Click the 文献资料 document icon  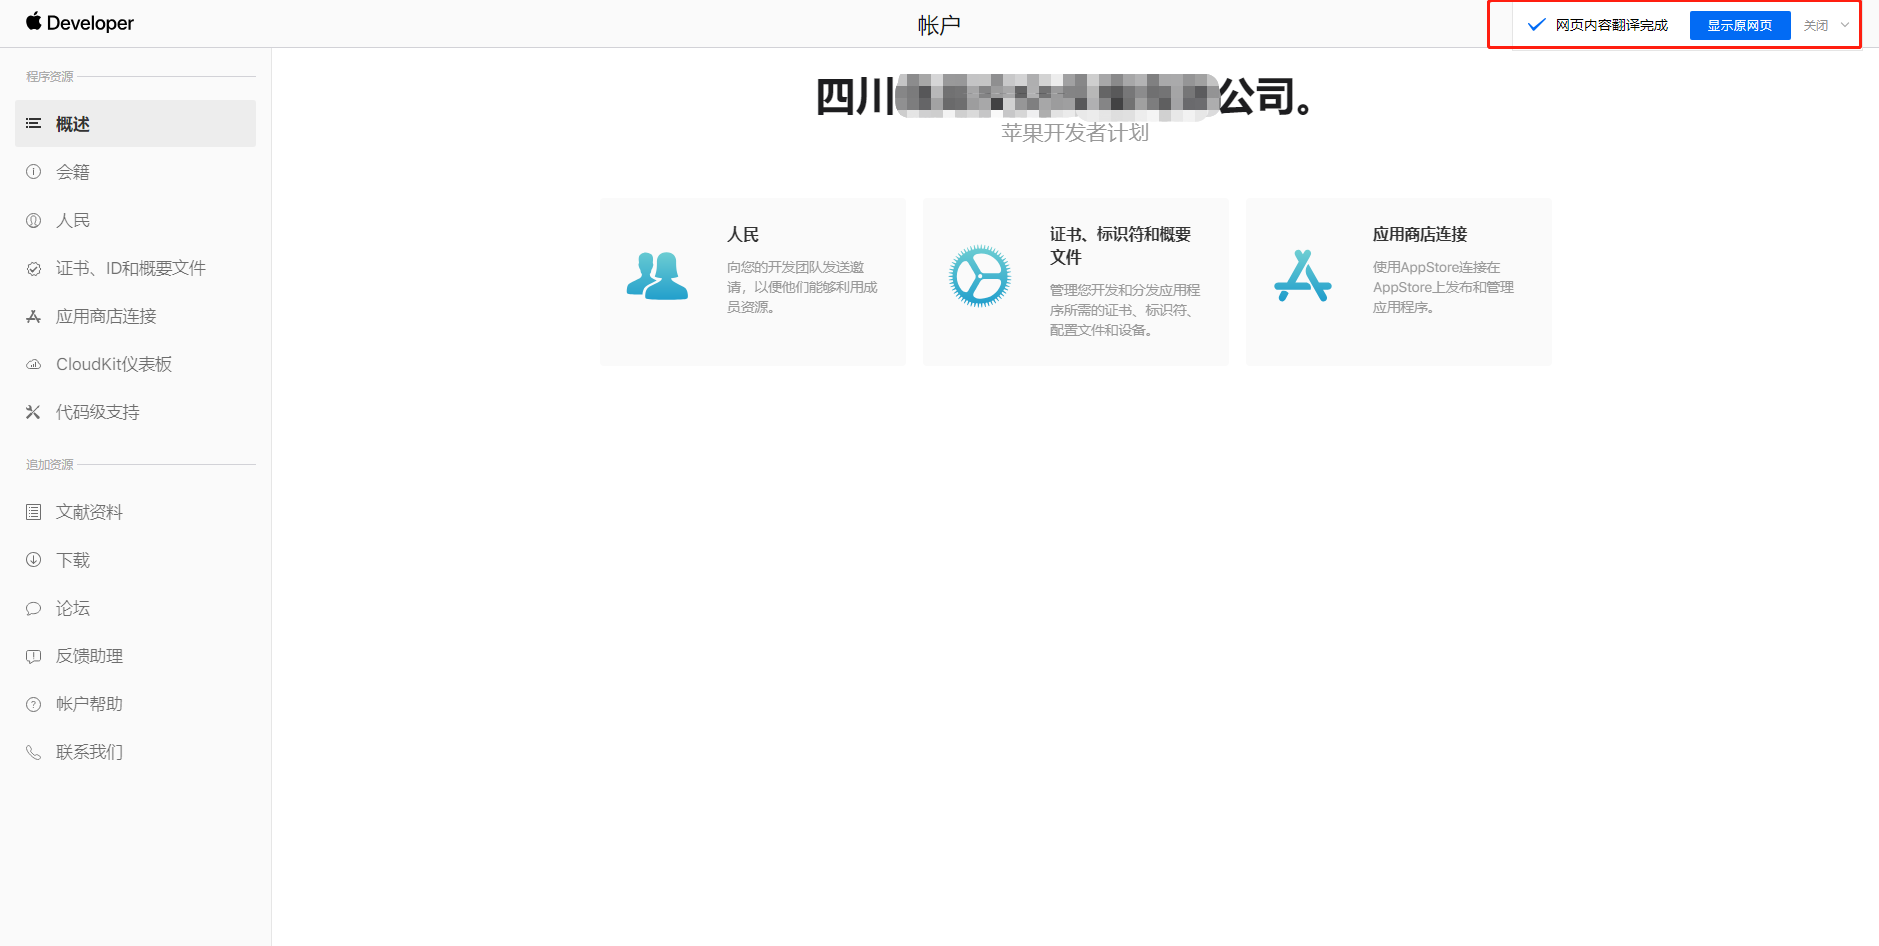pos(33,512)
